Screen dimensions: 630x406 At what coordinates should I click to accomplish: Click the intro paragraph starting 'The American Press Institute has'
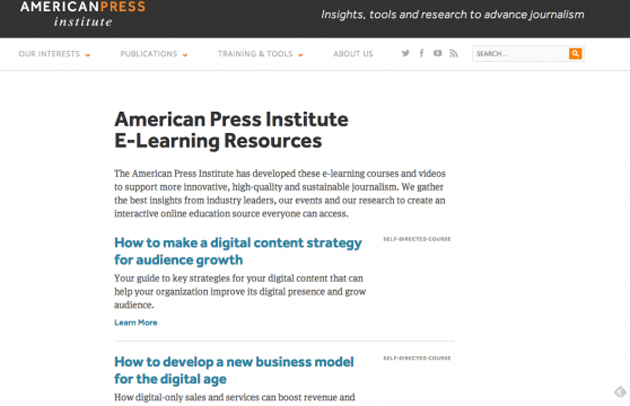(x=280, y=193)
